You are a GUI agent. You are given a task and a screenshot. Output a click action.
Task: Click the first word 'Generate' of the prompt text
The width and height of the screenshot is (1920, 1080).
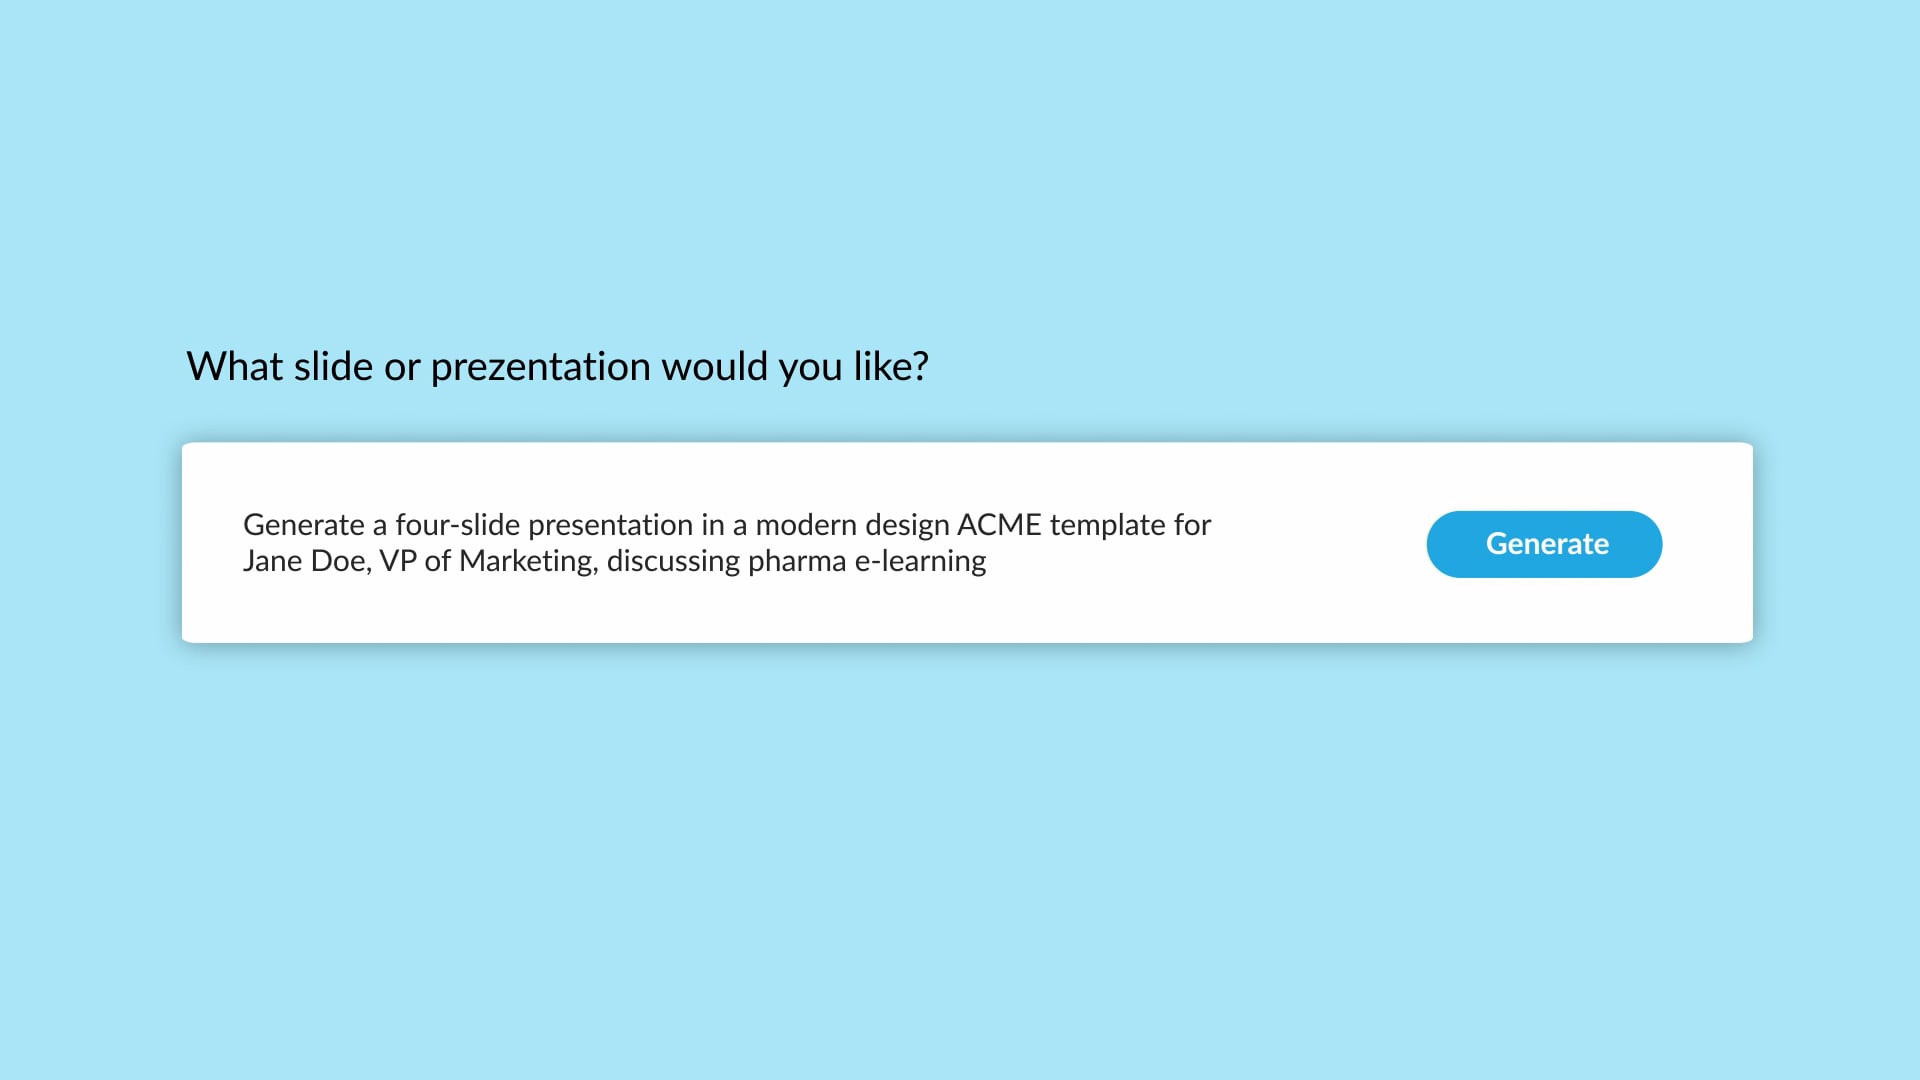304,525
